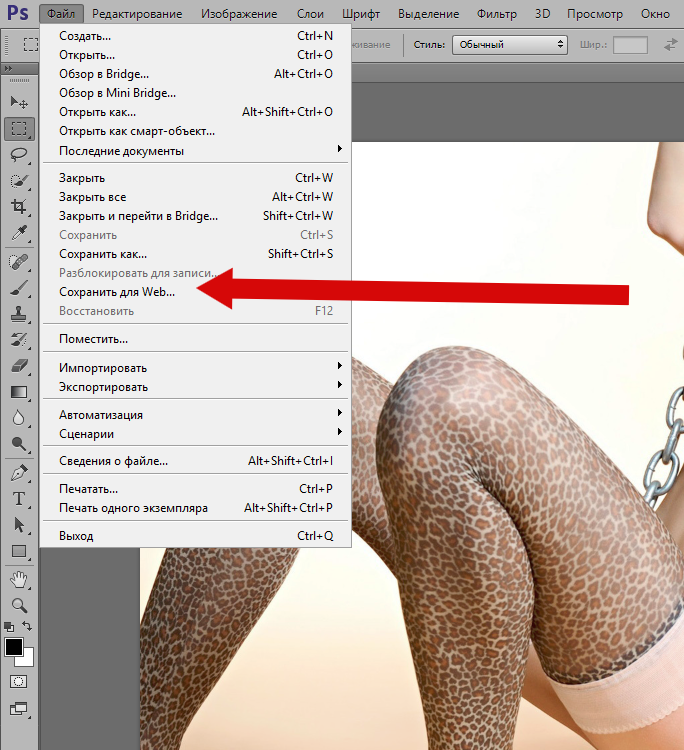
Task: Choose Закрыть и перейти в Bridge...
Action: click(194, 216)
